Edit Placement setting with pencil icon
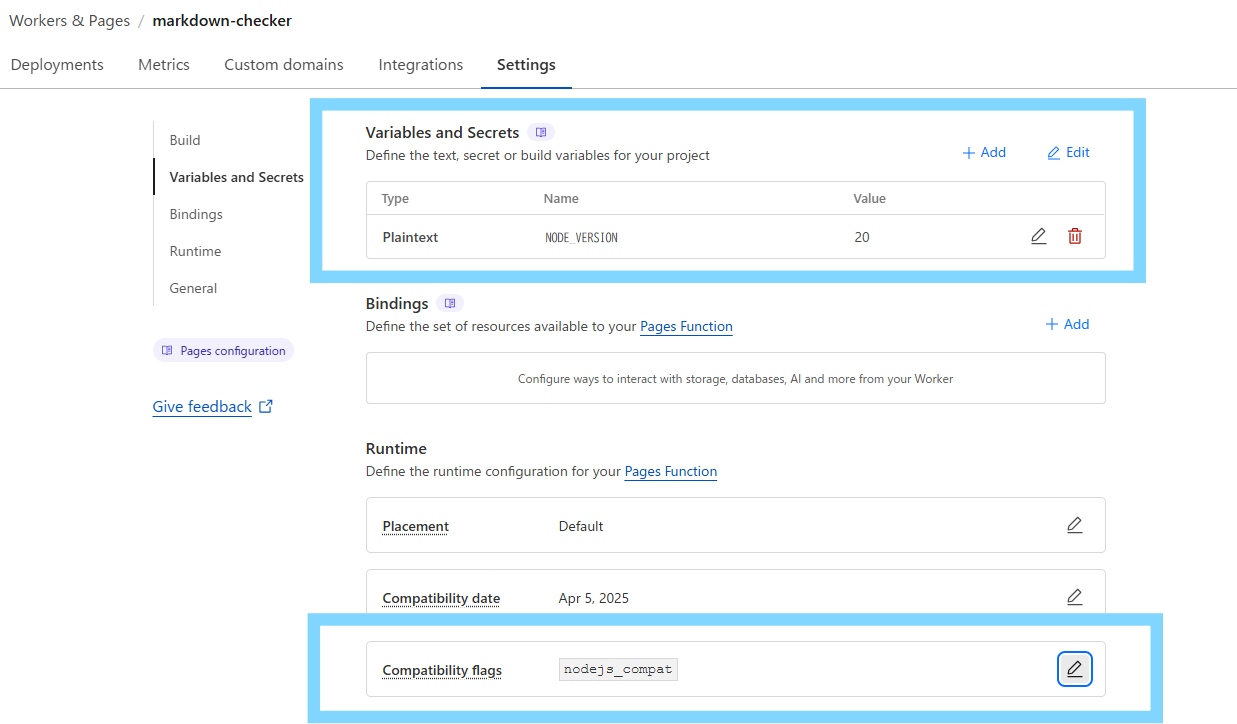 [x=1075, y=524]
